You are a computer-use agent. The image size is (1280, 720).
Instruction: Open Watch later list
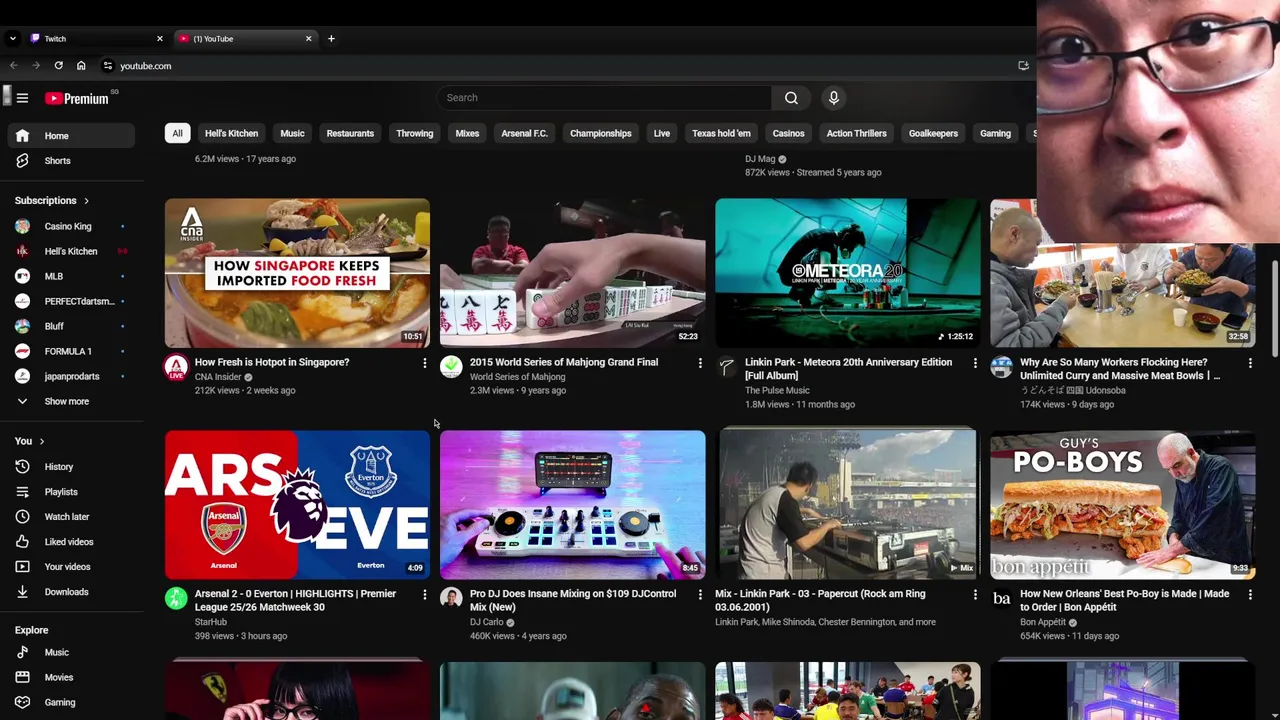[70, 517]
